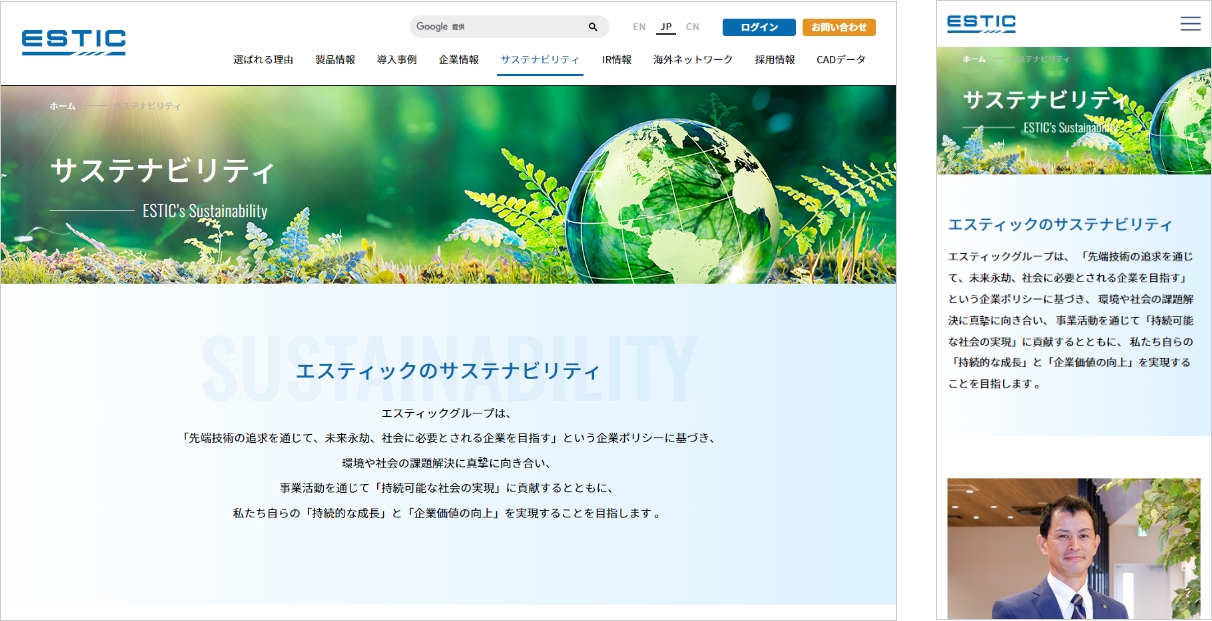The width and height of the screenshot is (1212, 621).
Task: Expand 企業情報 navigation menu
Action: (x=459, y=60)
